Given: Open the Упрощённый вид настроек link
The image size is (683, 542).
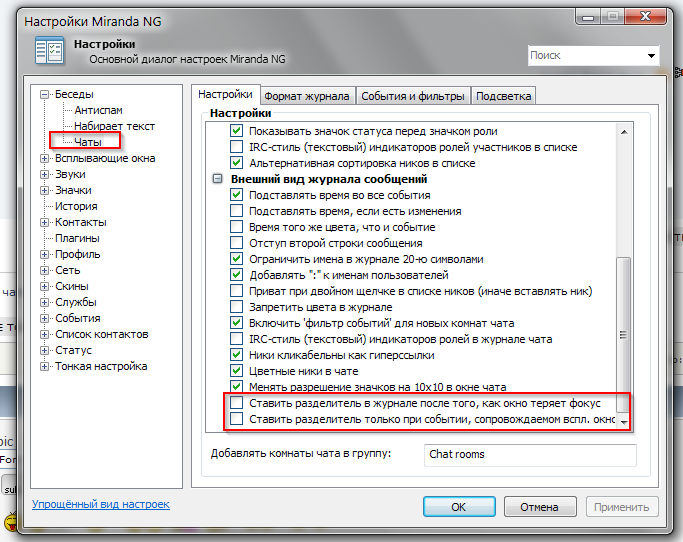Looking at the screenshot, I should (101, 505).
